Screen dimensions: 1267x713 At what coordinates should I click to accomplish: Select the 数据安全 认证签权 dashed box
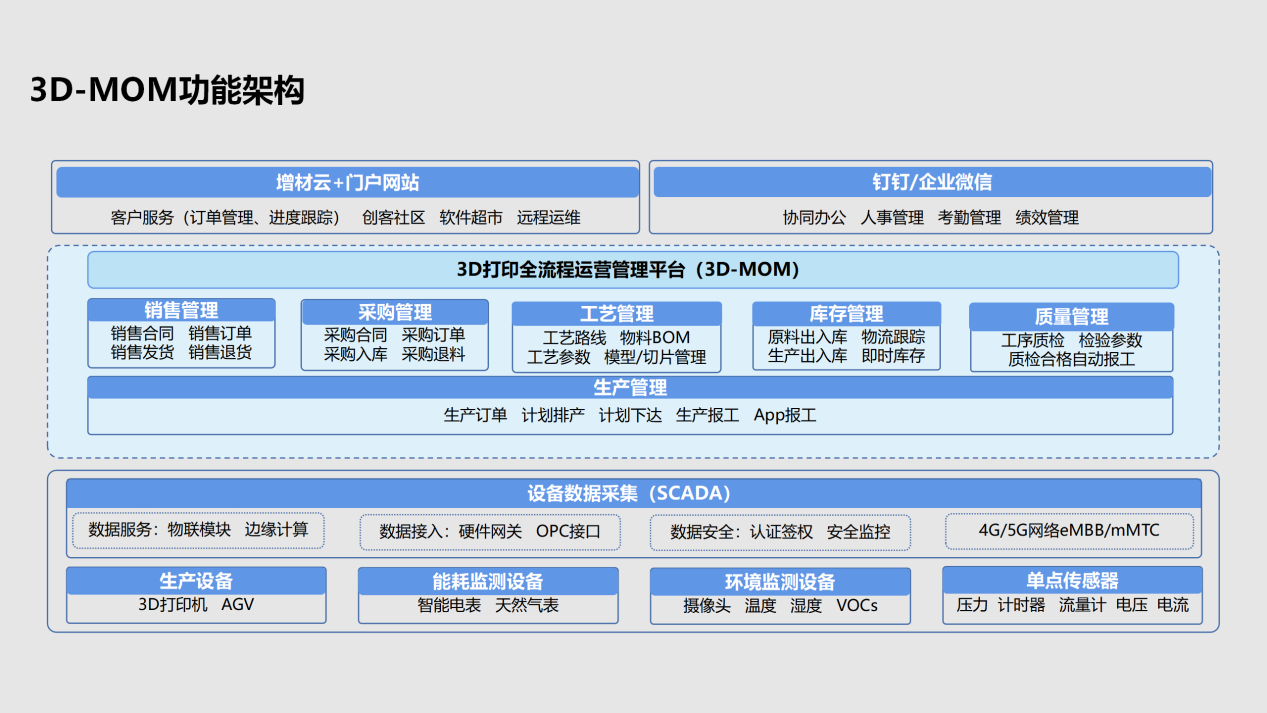coord(780,532)
